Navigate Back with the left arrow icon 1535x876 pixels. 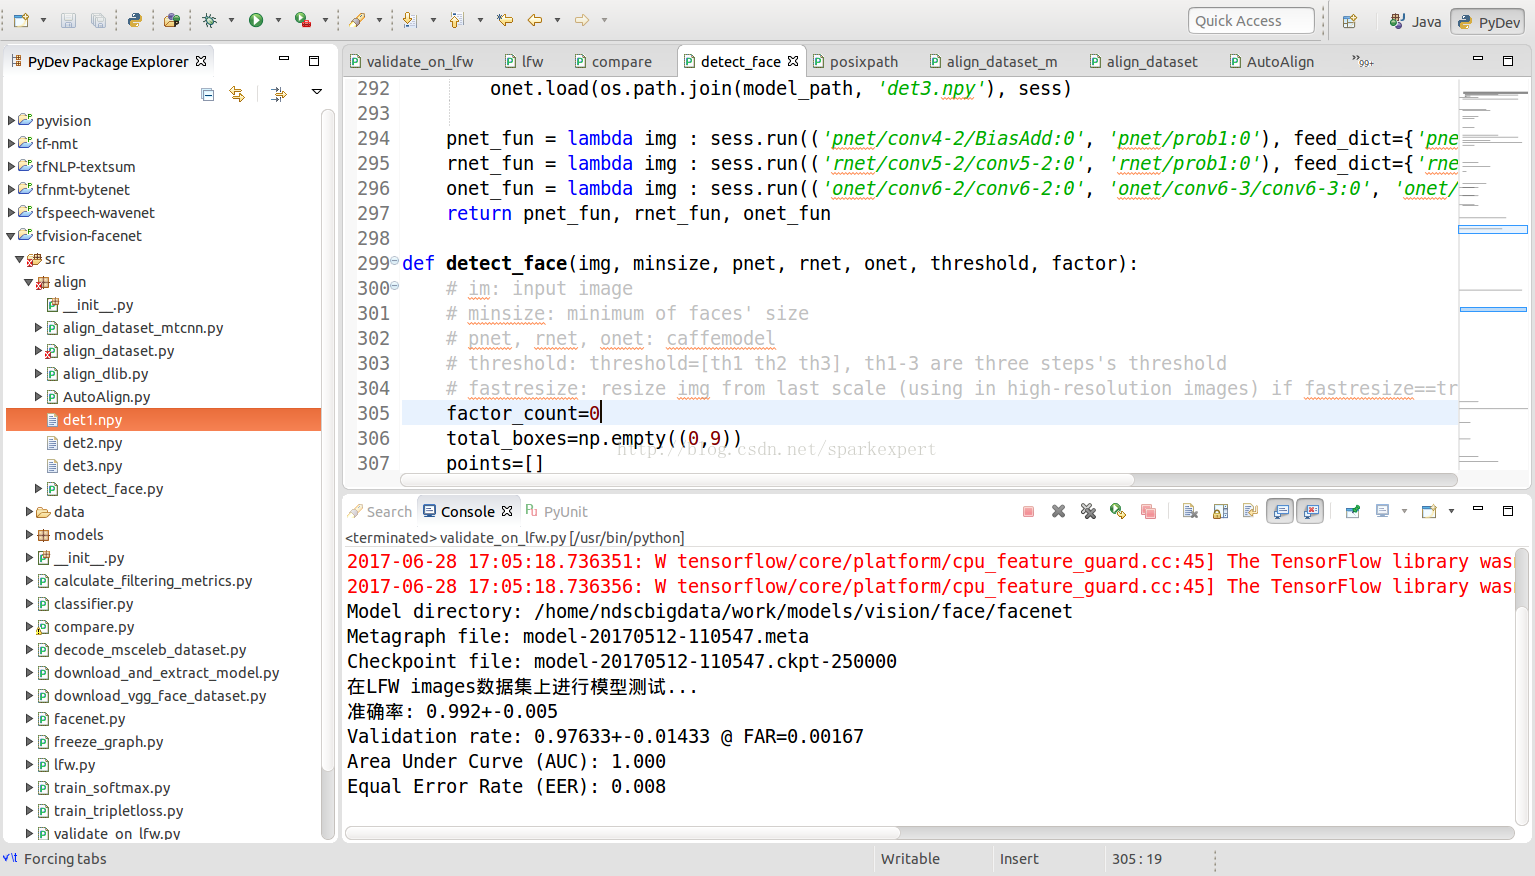coord(535,20)
